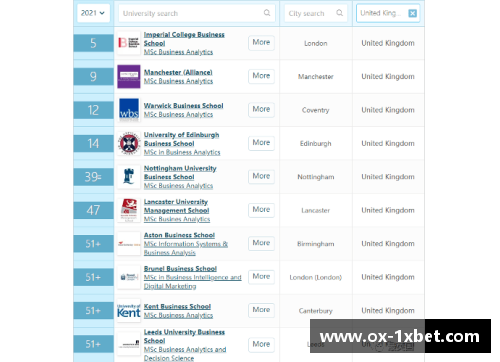Clear the United Kingdom country filter
Viewport: 500px width, 362px height.
(412, 13)
